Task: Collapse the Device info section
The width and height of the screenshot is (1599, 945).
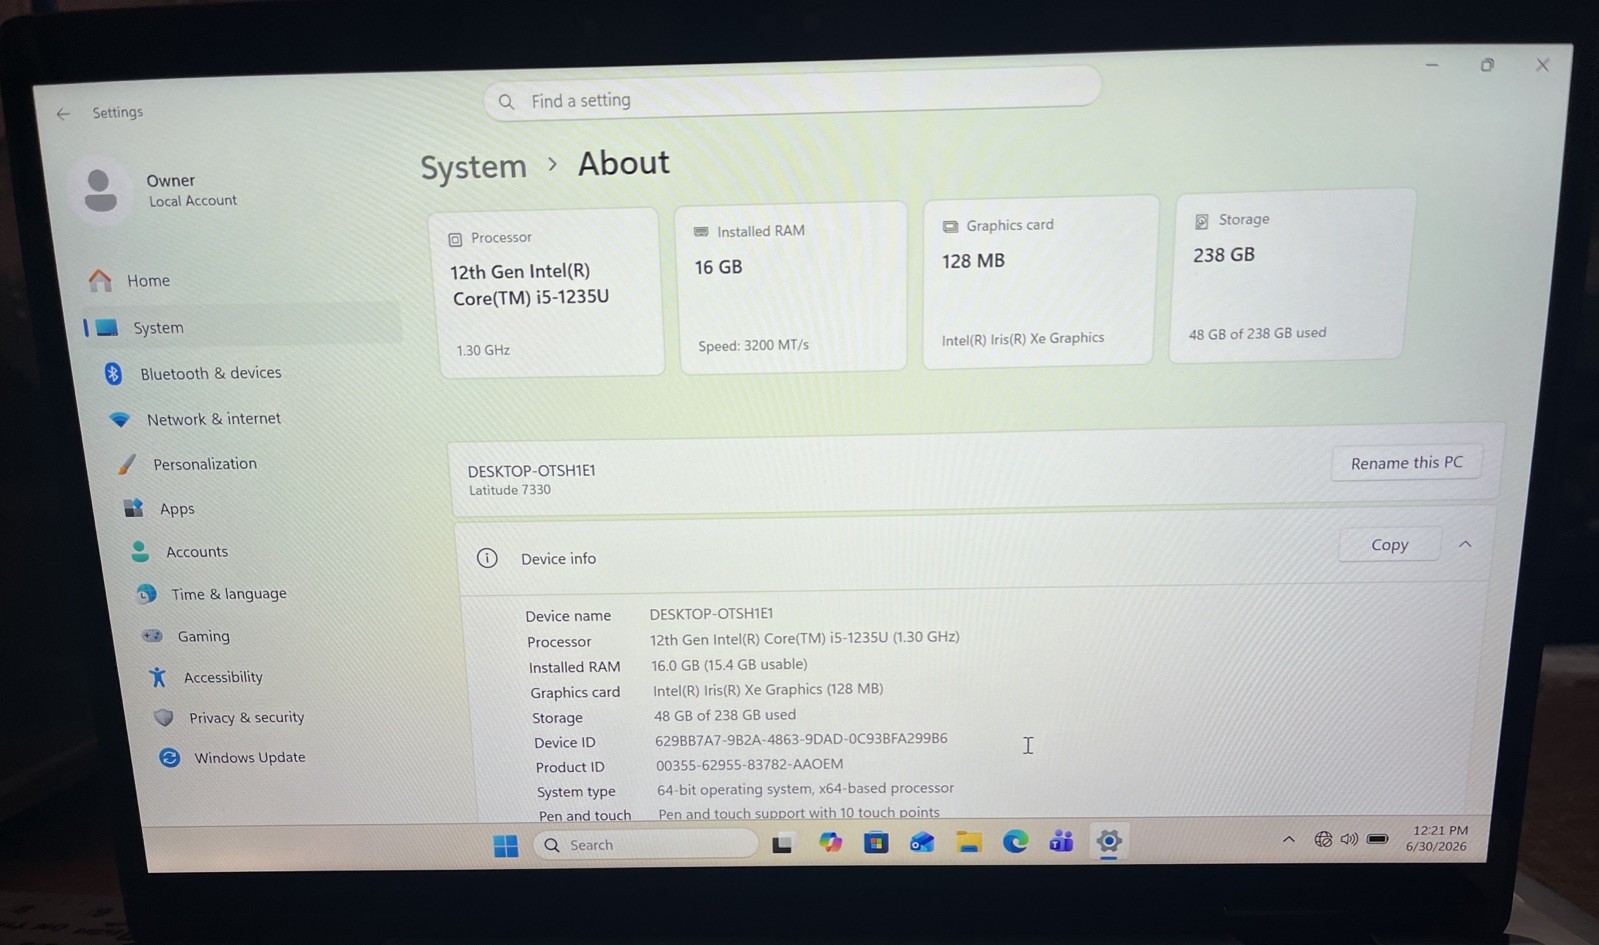Action: click(1465, 544)
